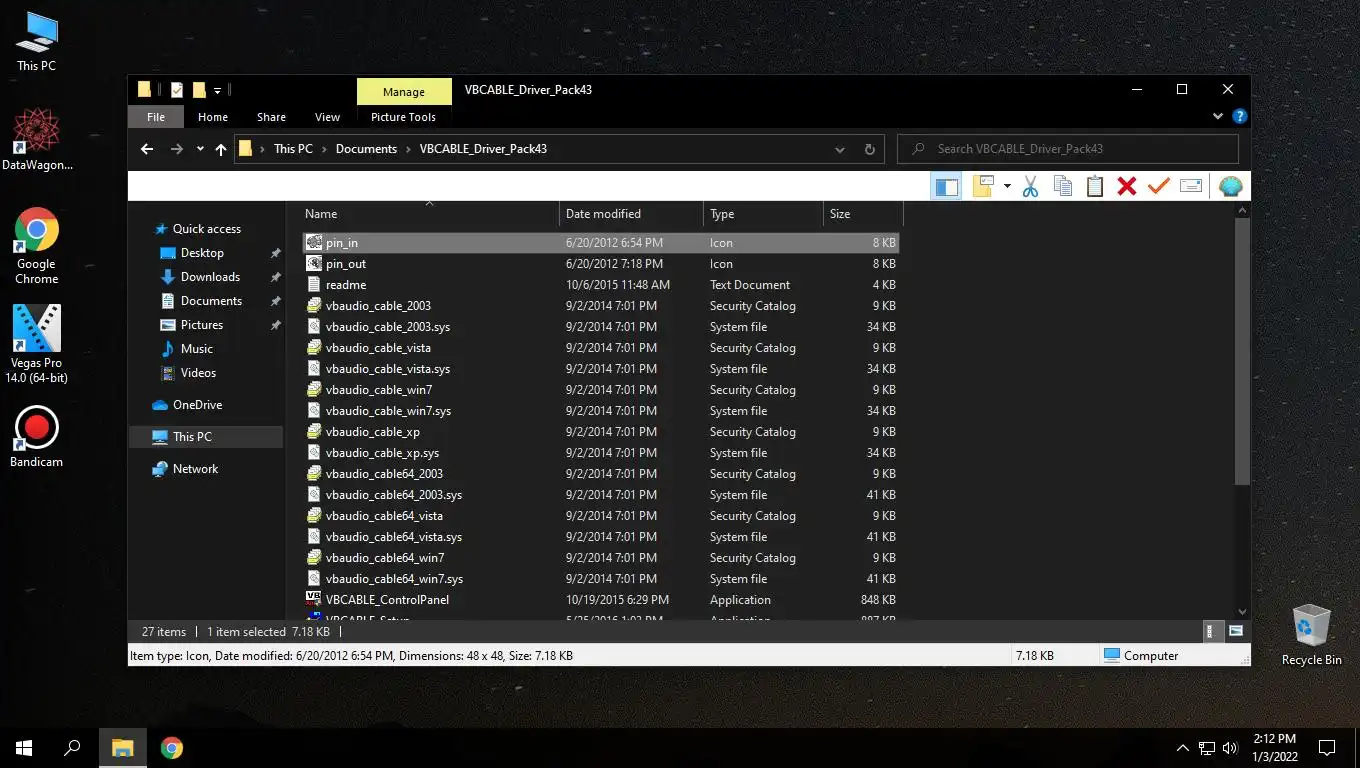The image size is (1360, 768).
Task: Click Documents in the address breadcrumb
Action: [366, 149]
